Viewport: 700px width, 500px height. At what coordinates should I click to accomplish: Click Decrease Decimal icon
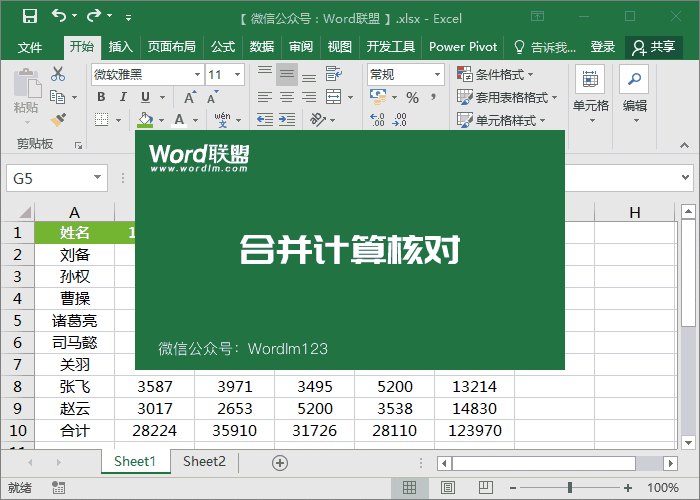click(400, 120)
